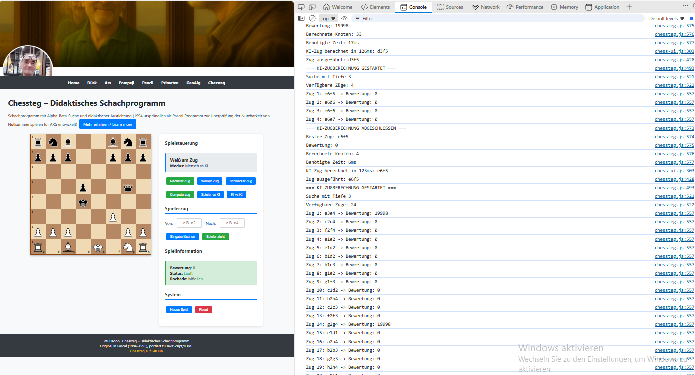Toggle the console sidebar icon
The image size is (695, 375).
tap(301, 19)
